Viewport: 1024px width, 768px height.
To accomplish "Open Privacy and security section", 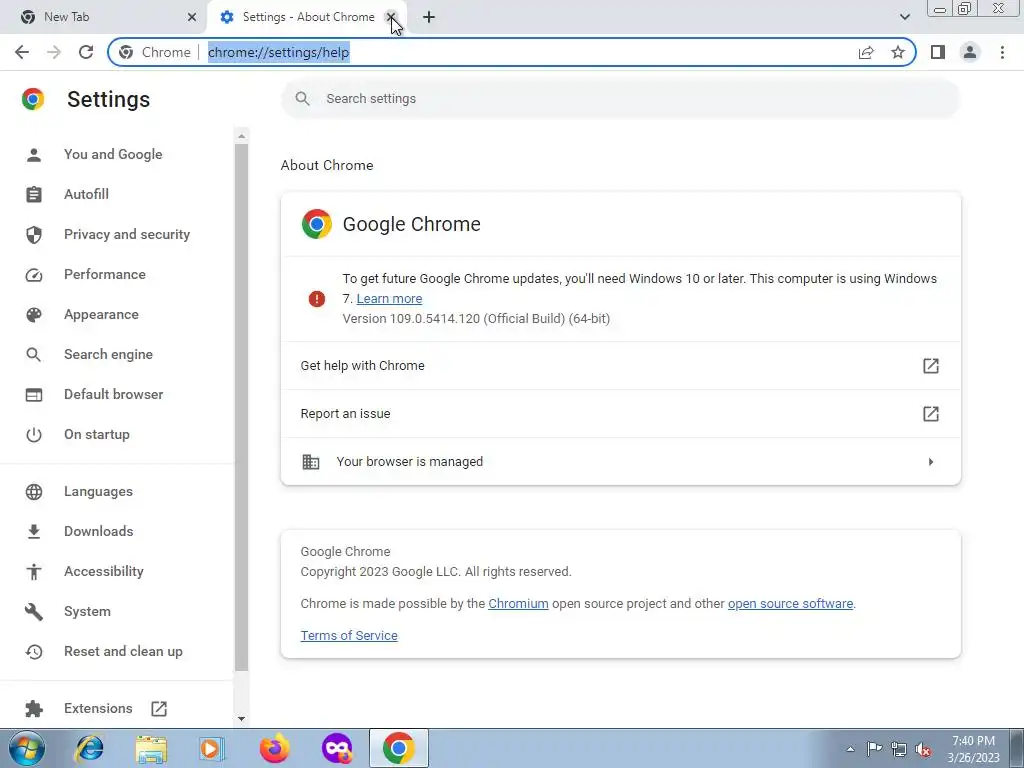I will (127, 234).
